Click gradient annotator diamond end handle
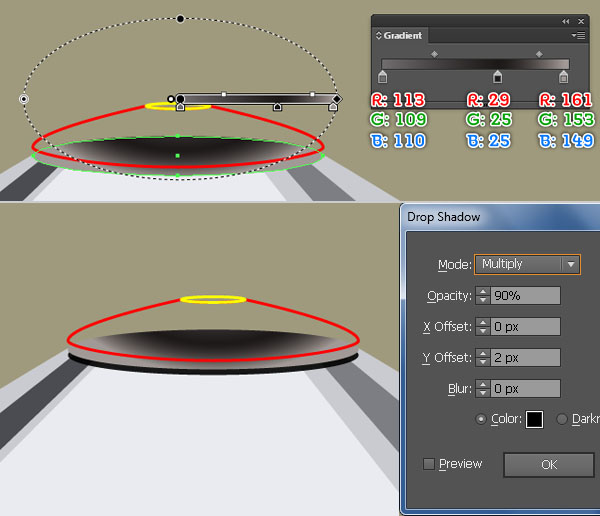Image resolution: width=600 pixels, height=516 pixels. point(336,99)
